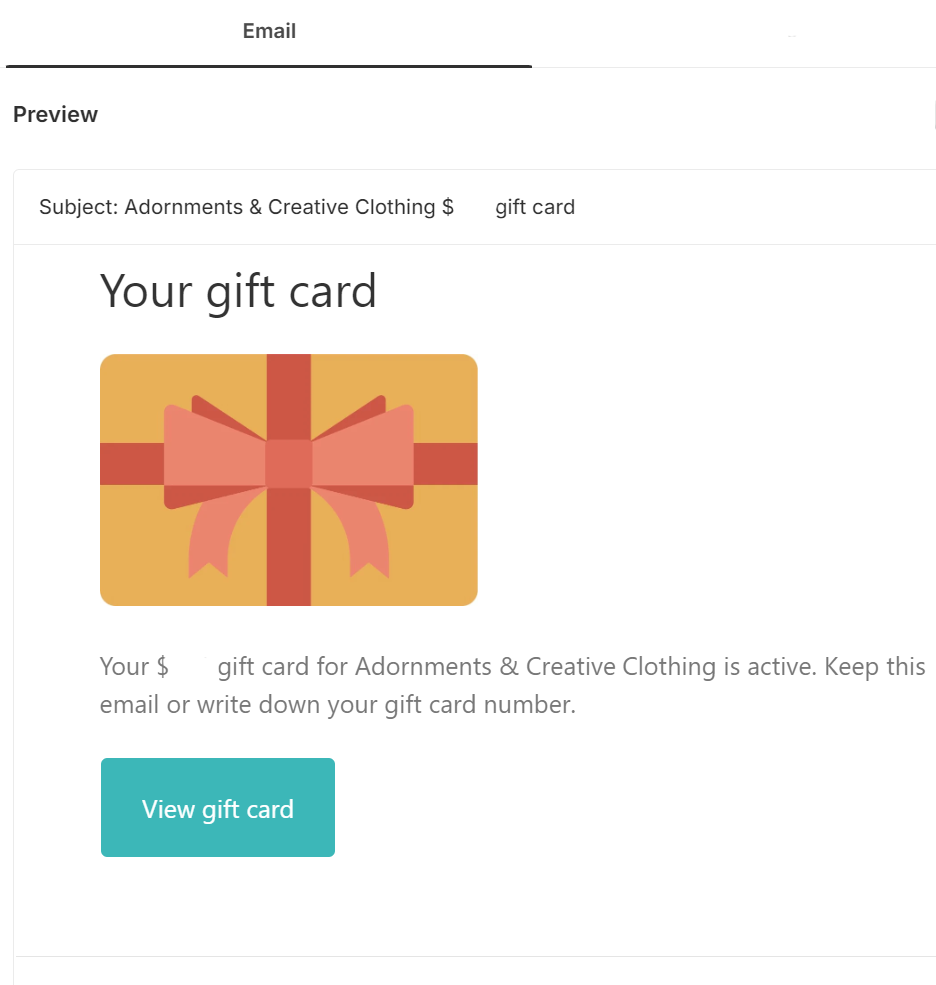Click the word Subject in the subject line
Screen dimensions: 936x985
pyautogui.click(x=76, y=208)
